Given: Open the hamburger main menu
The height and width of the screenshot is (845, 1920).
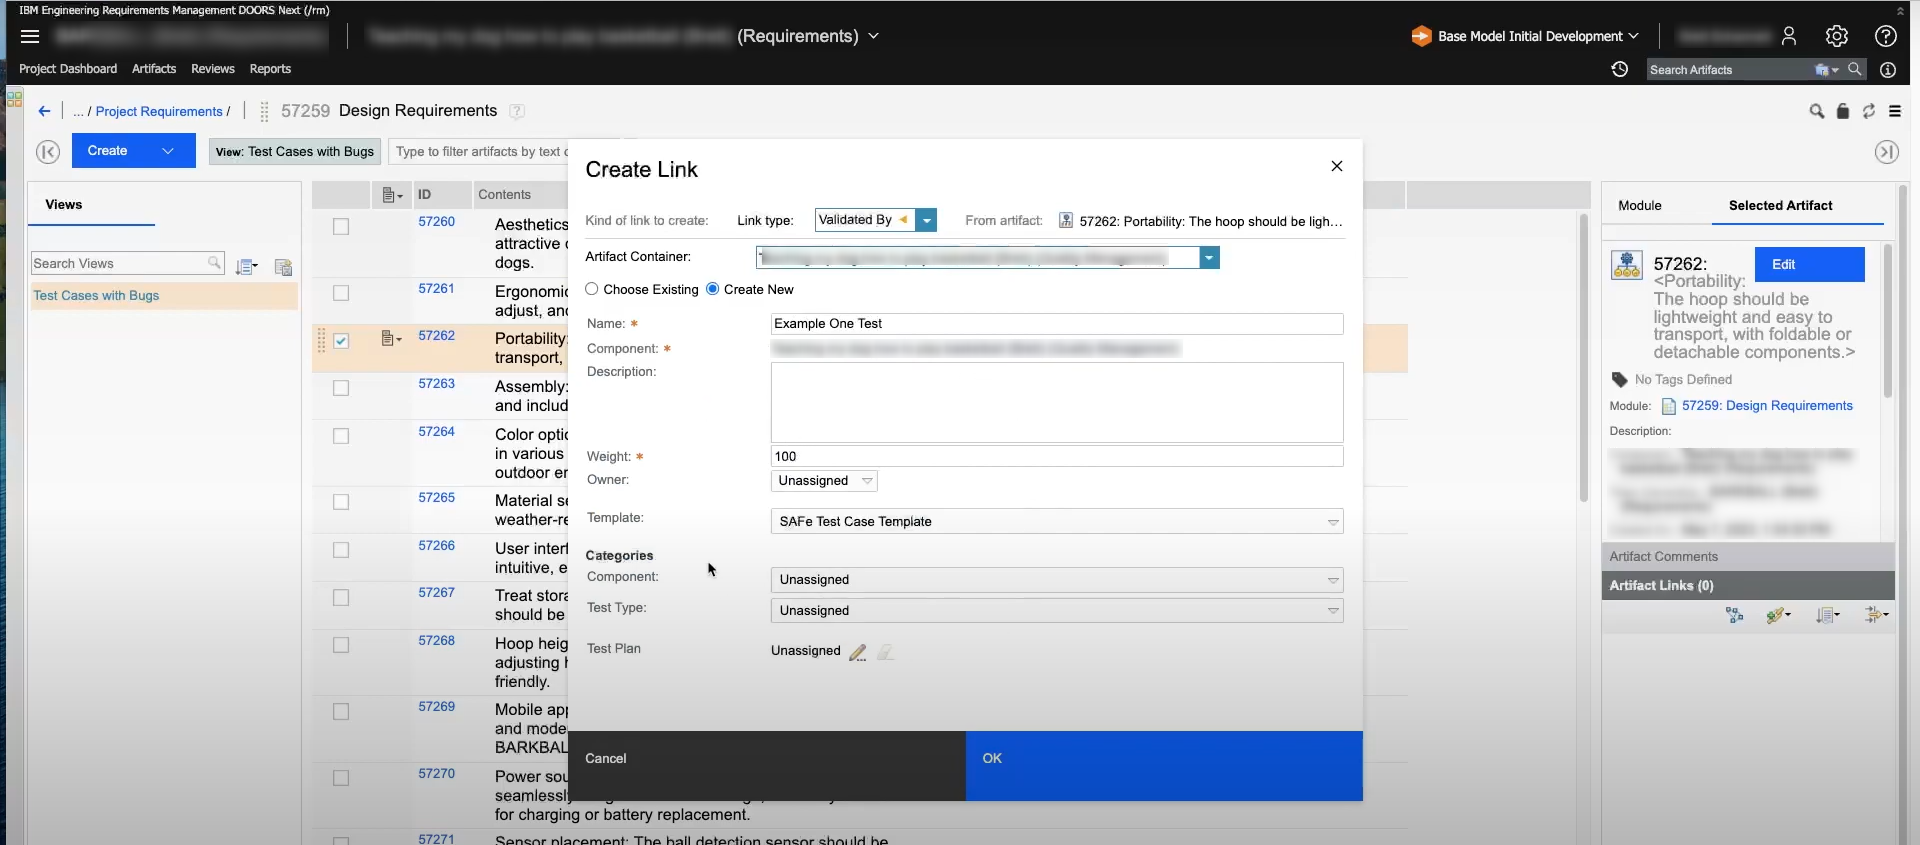Looking at the screenshot, I should pos(30,36).
